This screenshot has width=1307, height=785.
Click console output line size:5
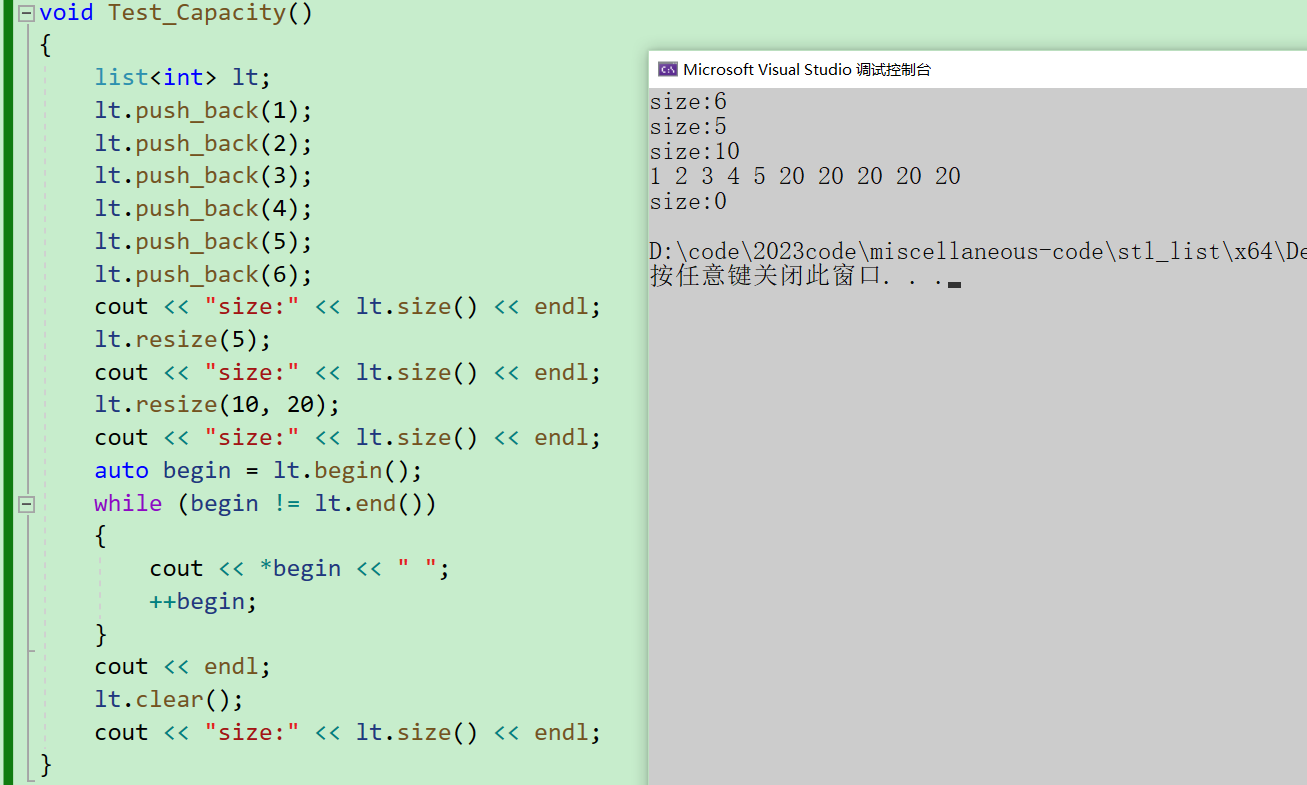click(x=688, y=127)
